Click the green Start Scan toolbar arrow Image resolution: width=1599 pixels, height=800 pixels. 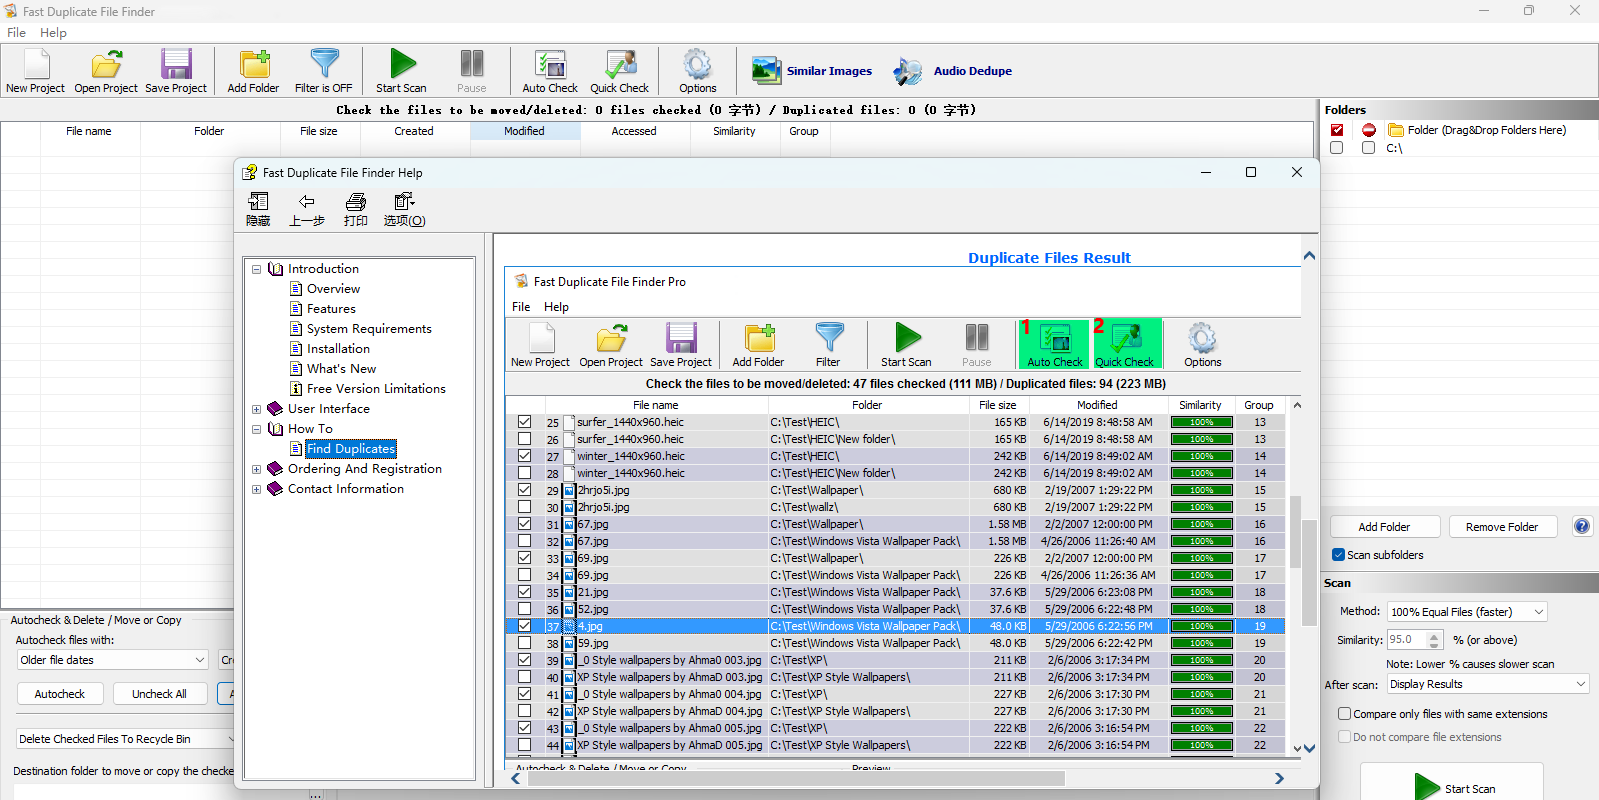(402, 64)
